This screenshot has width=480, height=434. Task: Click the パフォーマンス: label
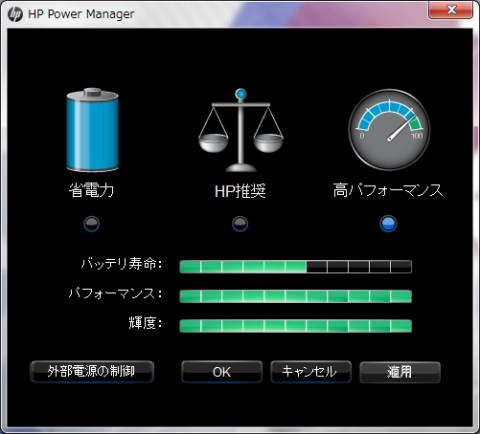[115, 293]
